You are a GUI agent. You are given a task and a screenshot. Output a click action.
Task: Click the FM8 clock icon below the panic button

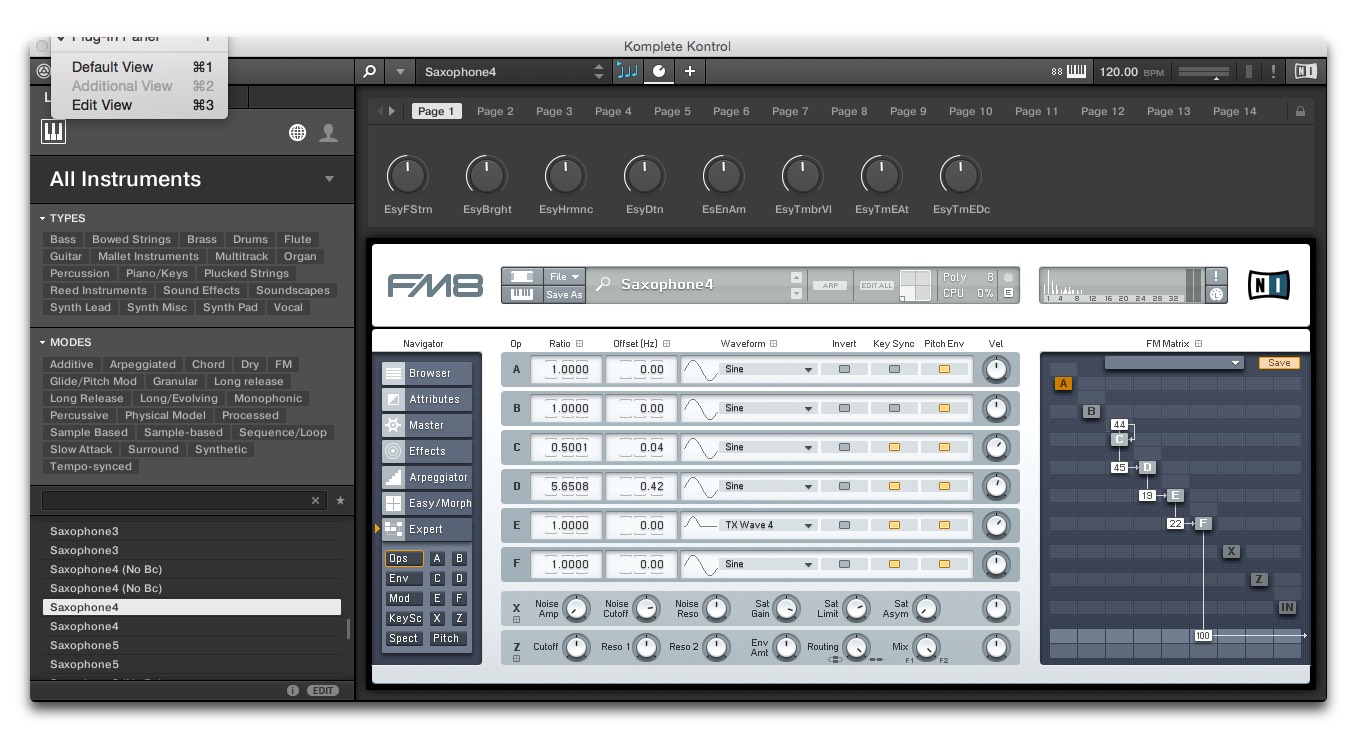pyautogui.click(x=1217, y=294)
